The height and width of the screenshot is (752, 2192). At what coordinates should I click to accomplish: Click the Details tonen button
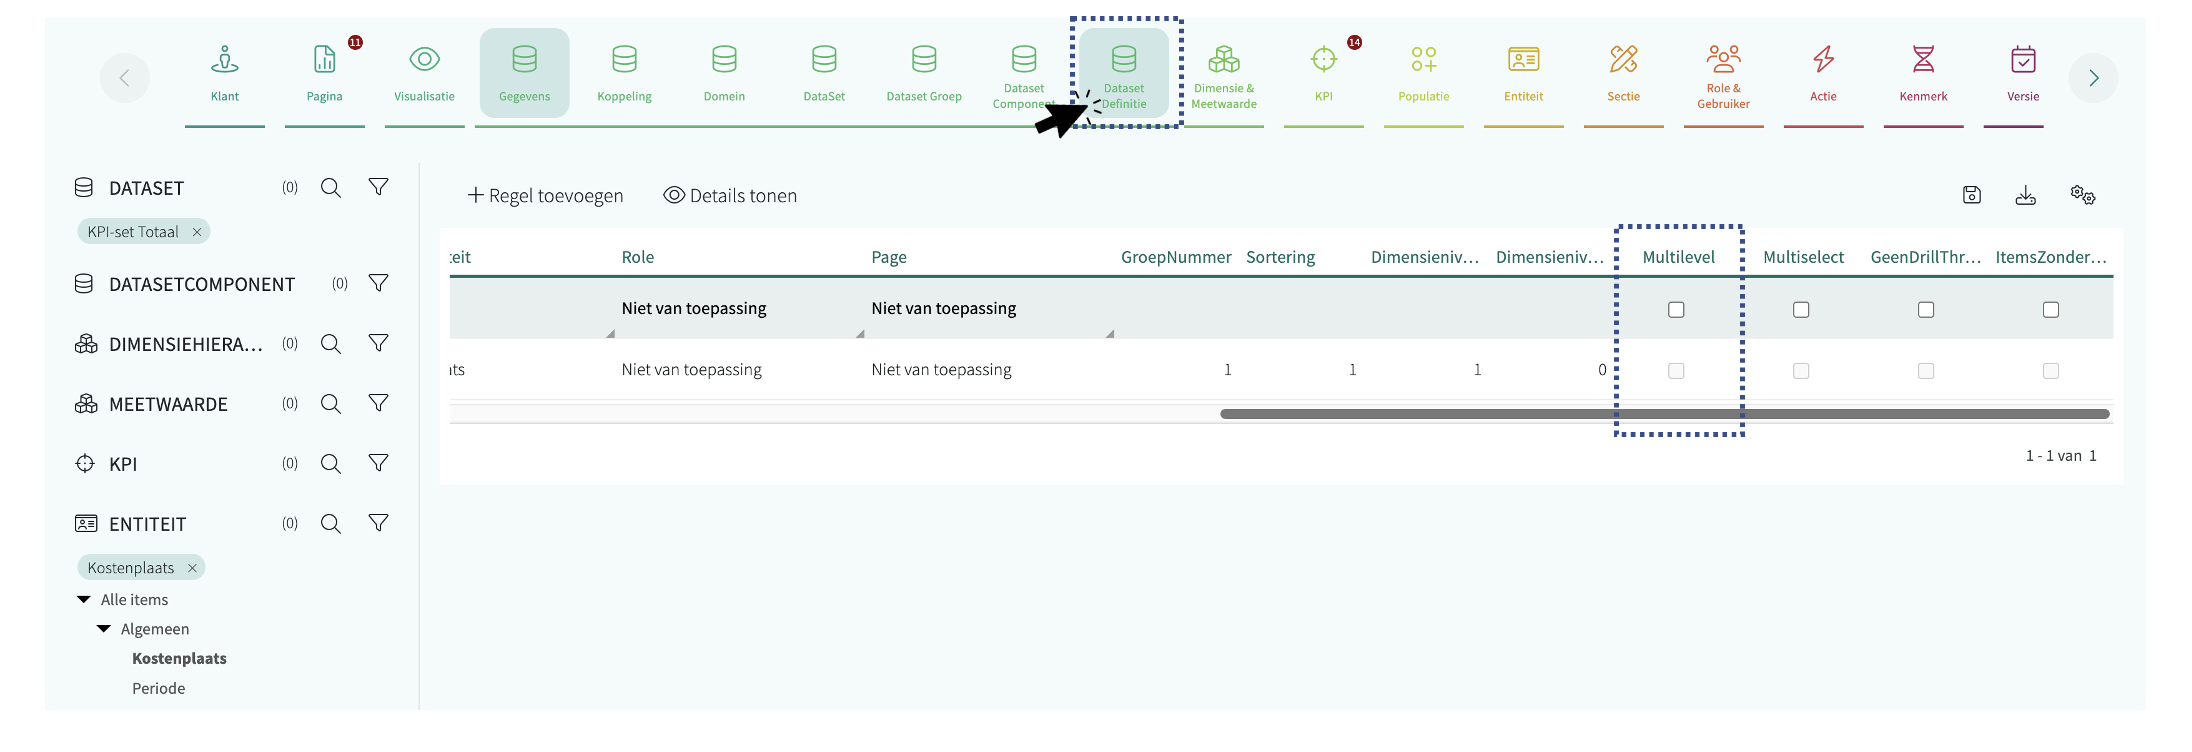click(x=730, y=196)
